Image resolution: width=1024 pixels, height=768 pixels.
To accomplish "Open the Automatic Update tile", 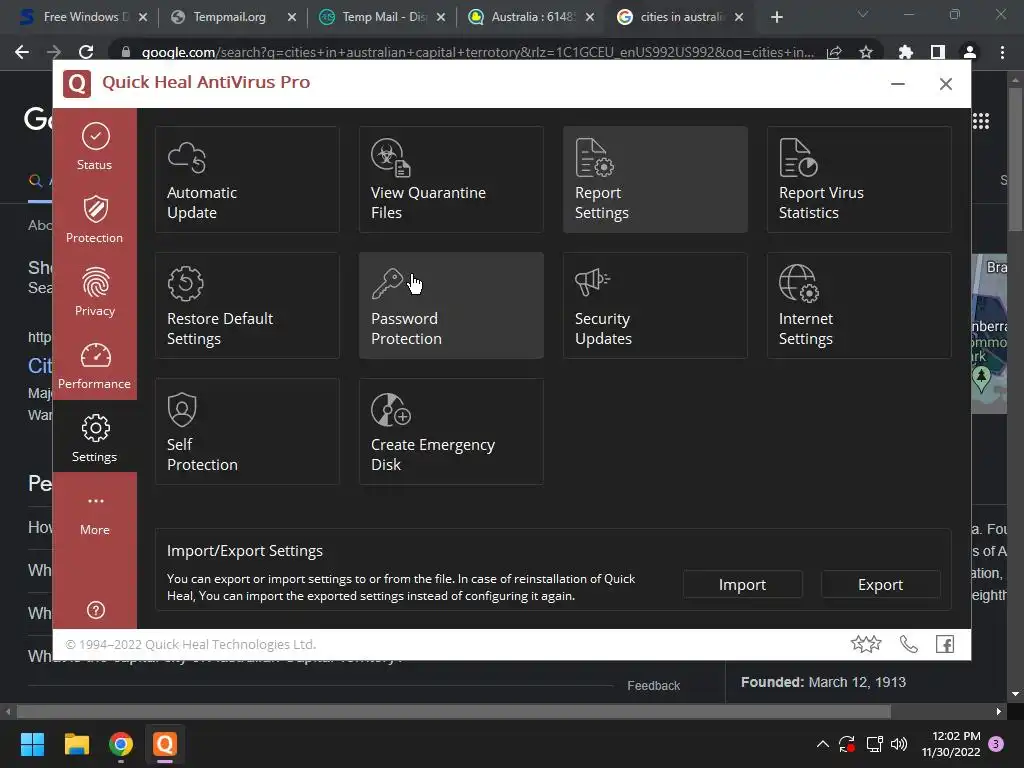I will (247, 179).
